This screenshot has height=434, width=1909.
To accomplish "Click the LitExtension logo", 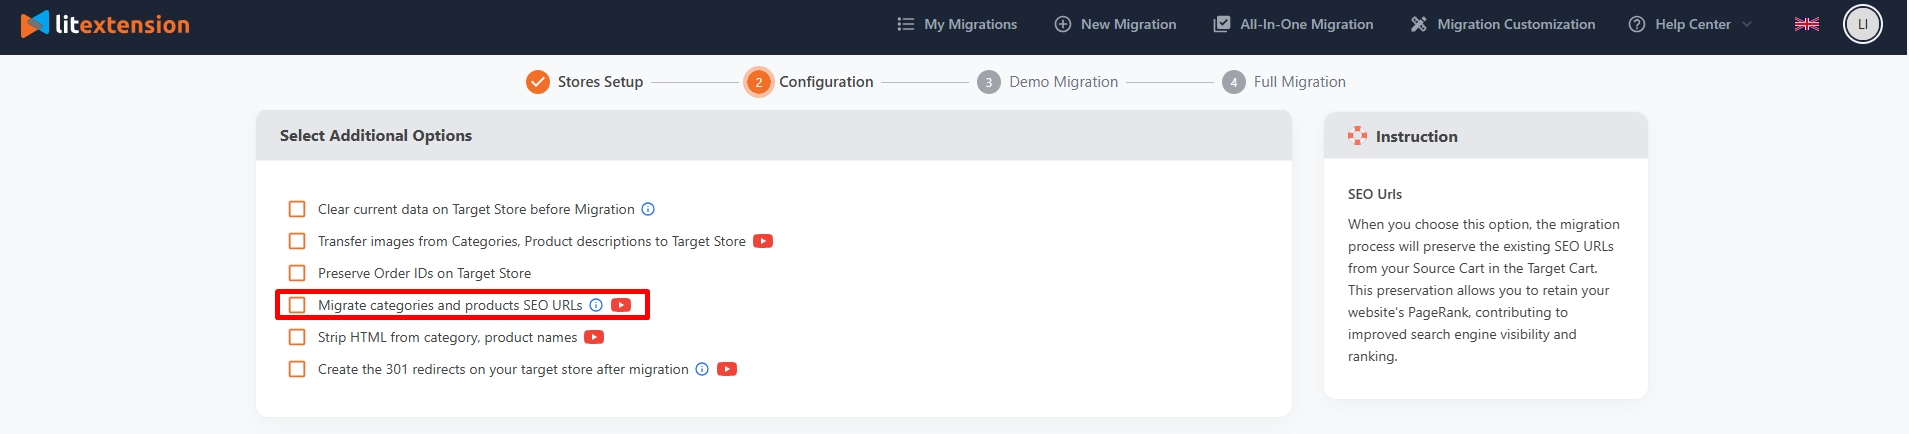I will [105, 24].
